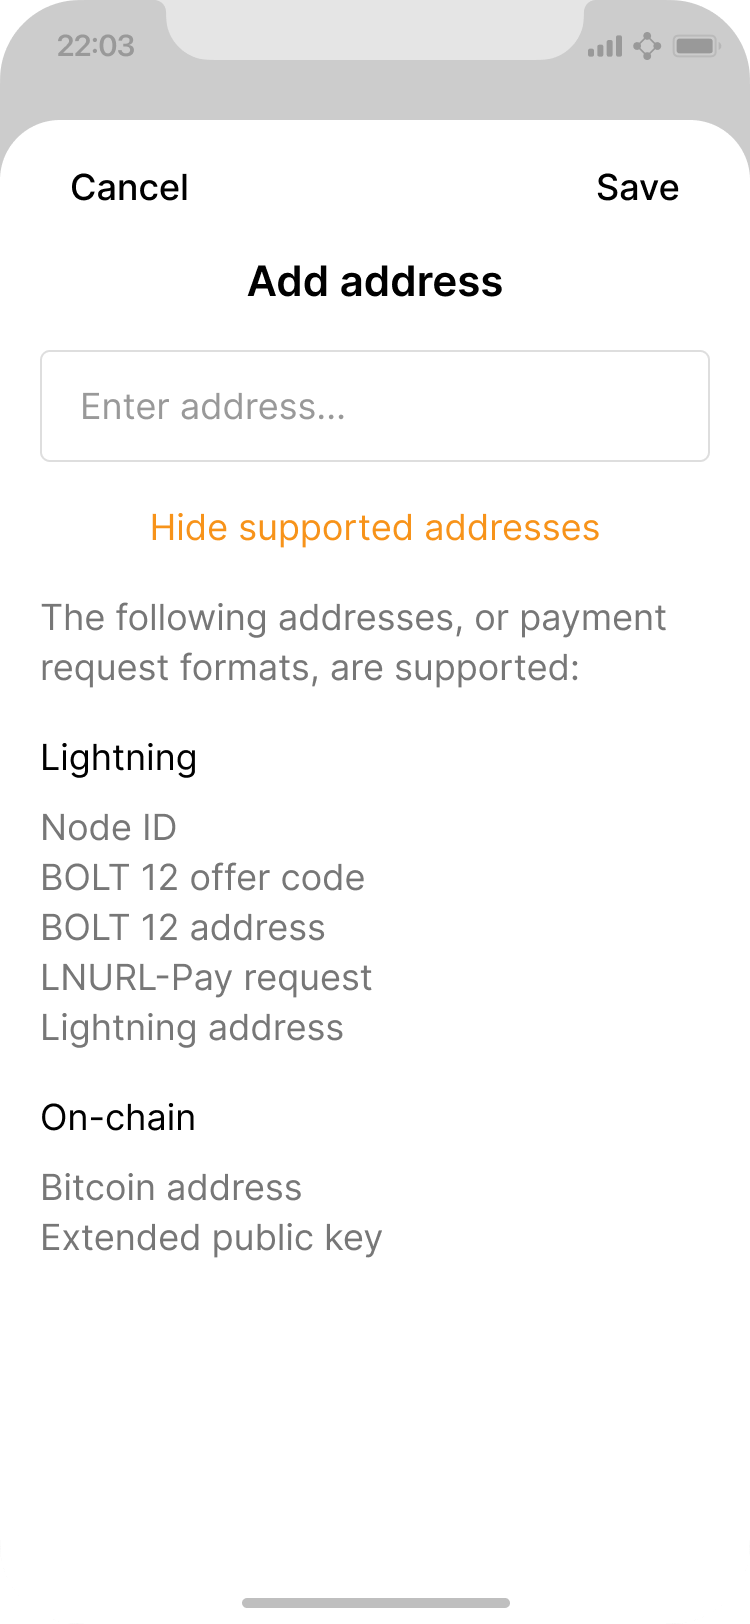Collapse the supported addresses list

coord(375,527)
